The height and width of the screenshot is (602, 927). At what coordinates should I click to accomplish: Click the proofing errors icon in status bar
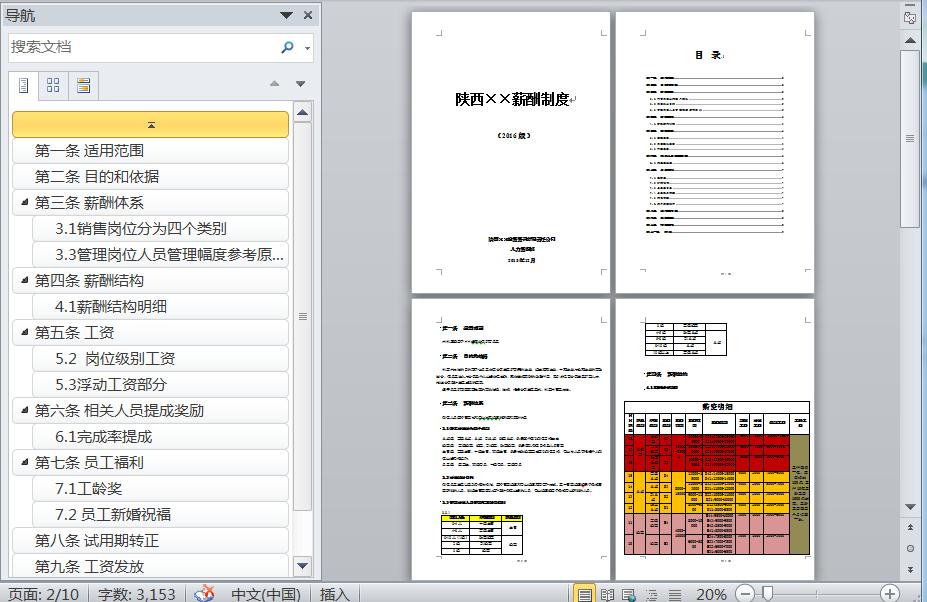pos(205,593)
